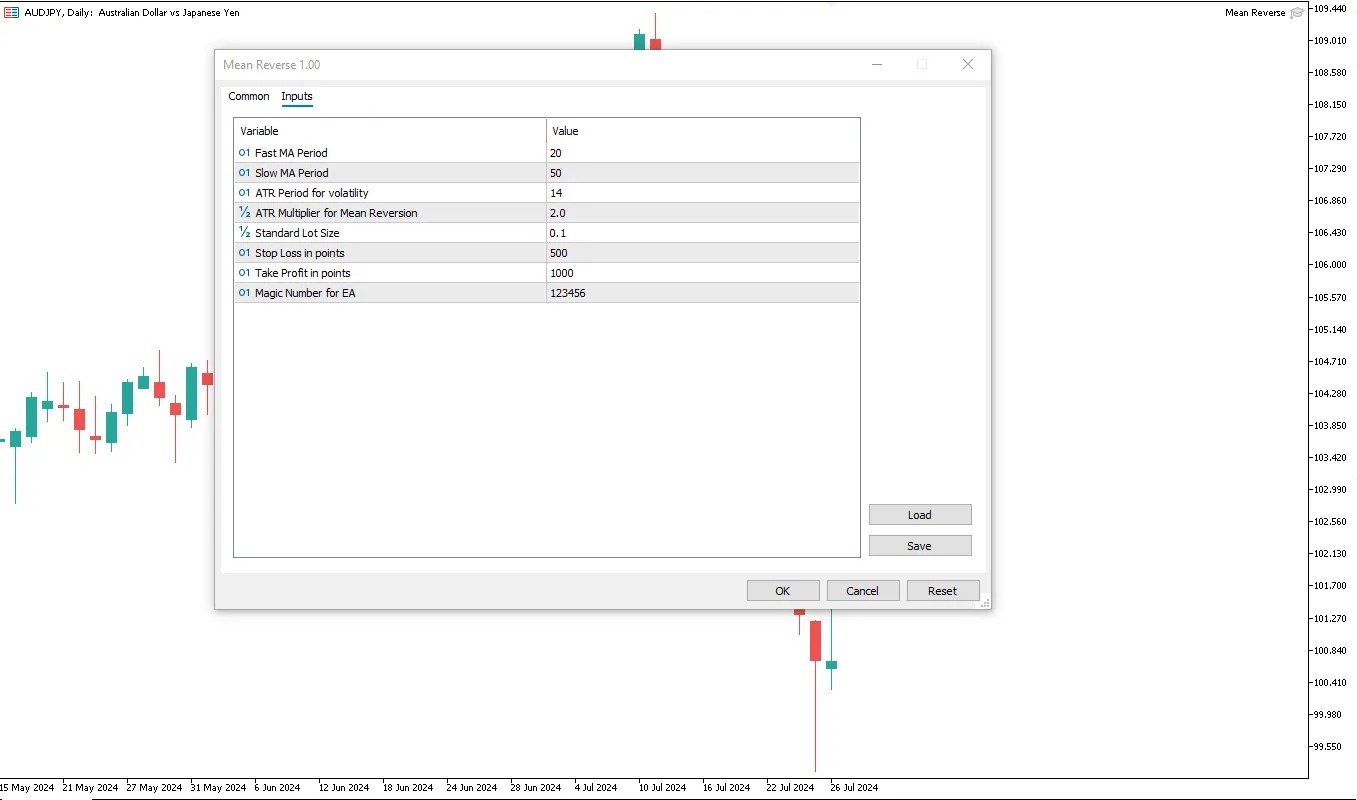Reset inputs with the Reset button

click(942, 591)
